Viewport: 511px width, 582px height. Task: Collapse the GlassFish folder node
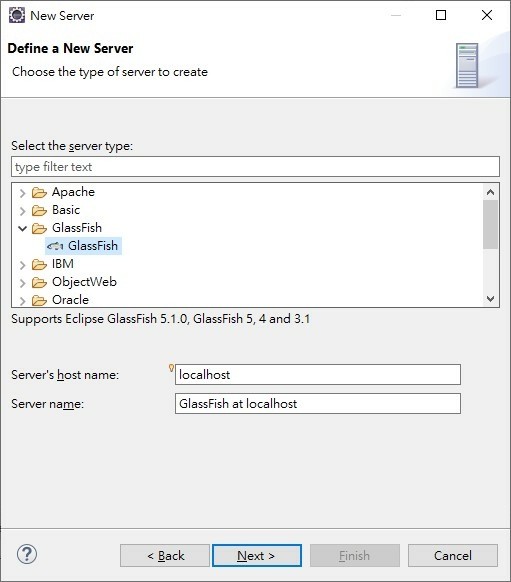coord(23,228)
